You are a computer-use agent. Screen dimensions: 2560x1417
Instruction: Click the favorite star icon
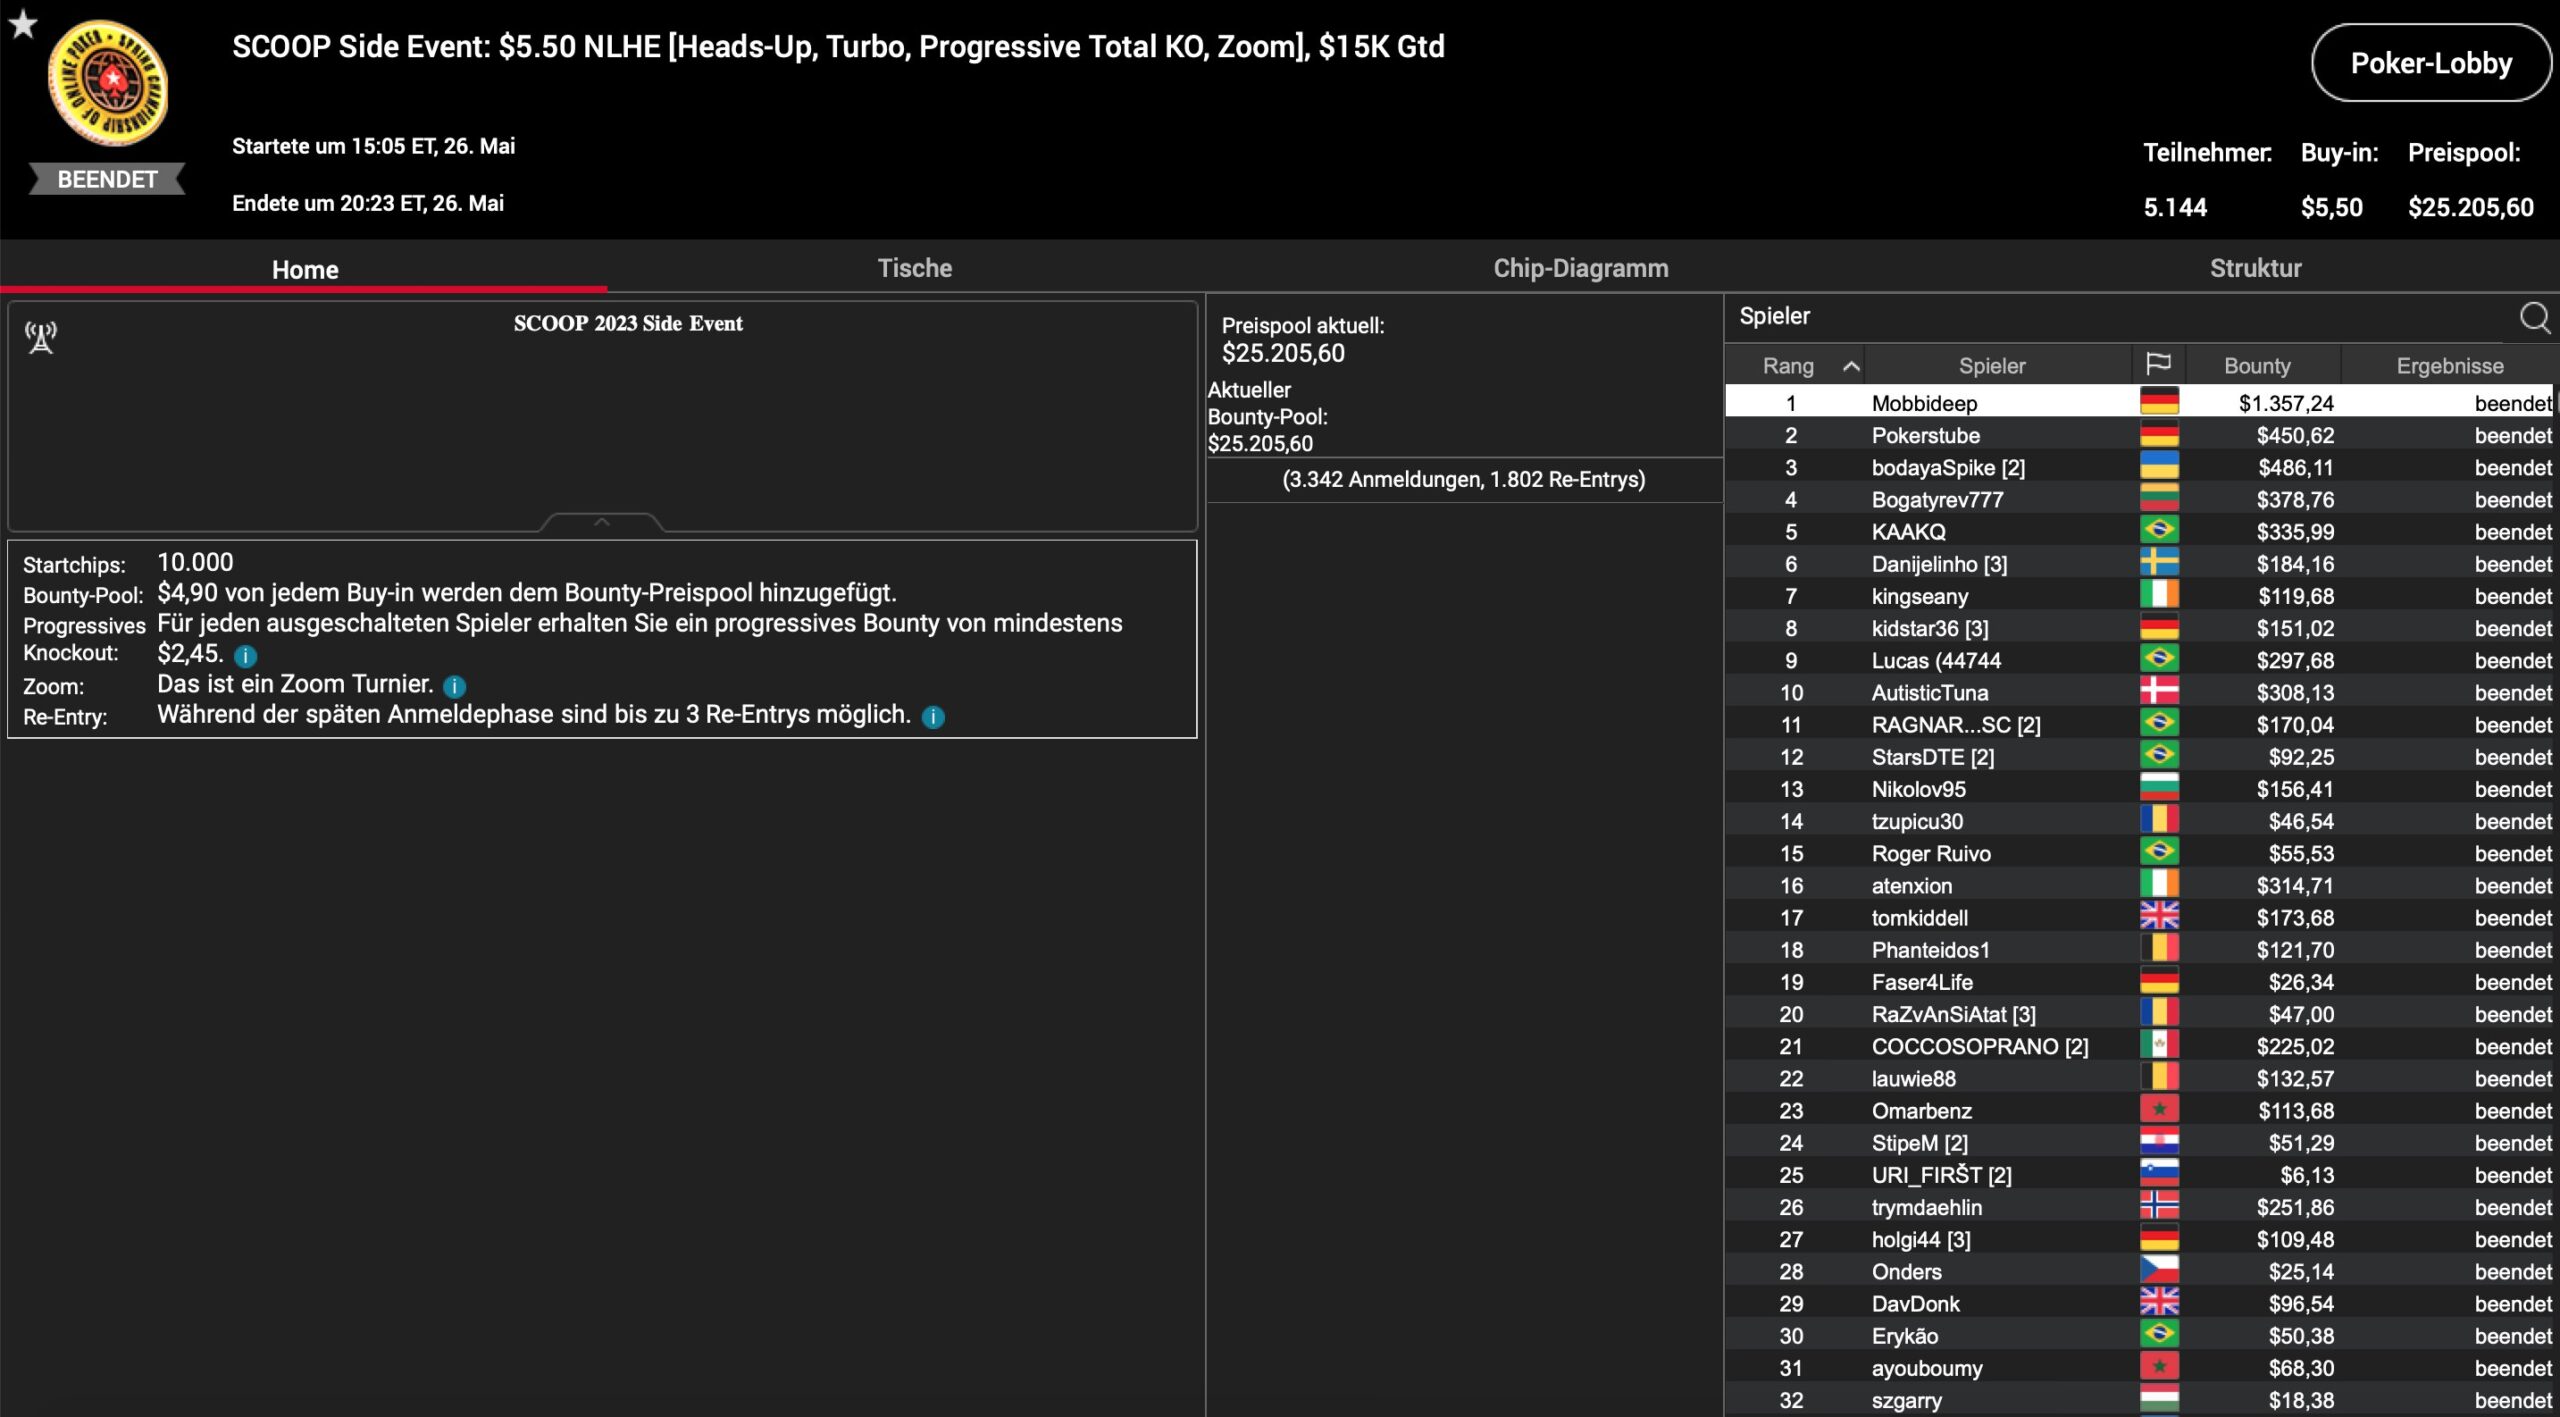point(23,23)
